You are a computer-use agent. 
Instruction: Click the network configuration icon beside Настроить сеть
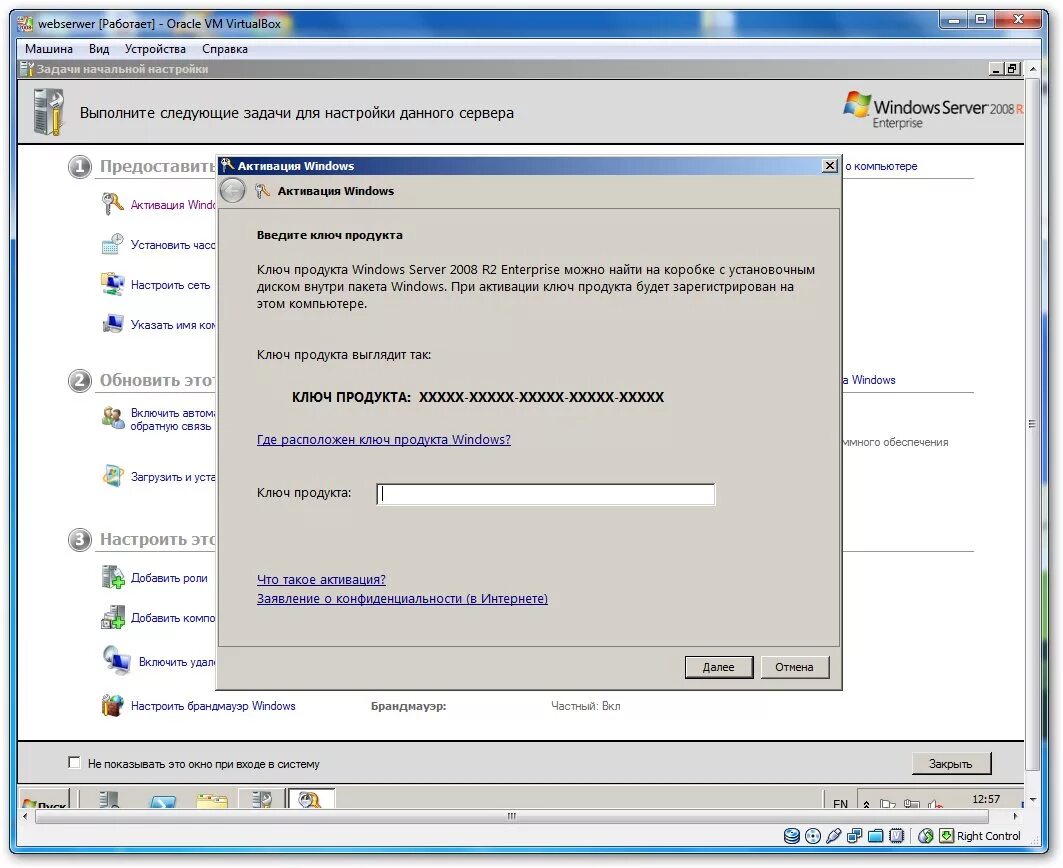click(112, 284)
